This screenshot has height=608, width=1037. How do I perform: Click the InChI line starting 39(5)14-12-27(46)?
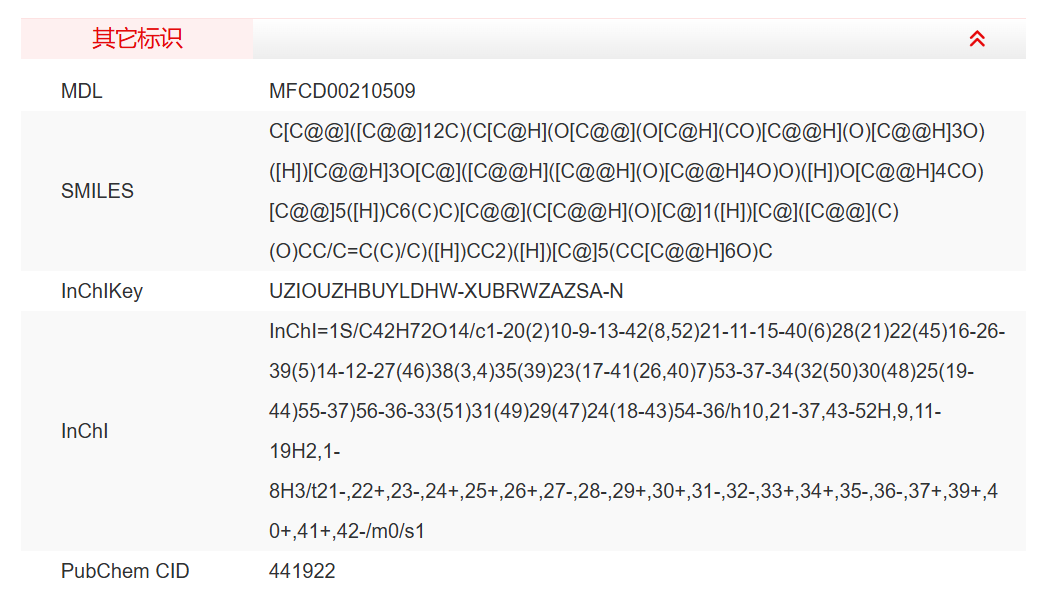621,371
